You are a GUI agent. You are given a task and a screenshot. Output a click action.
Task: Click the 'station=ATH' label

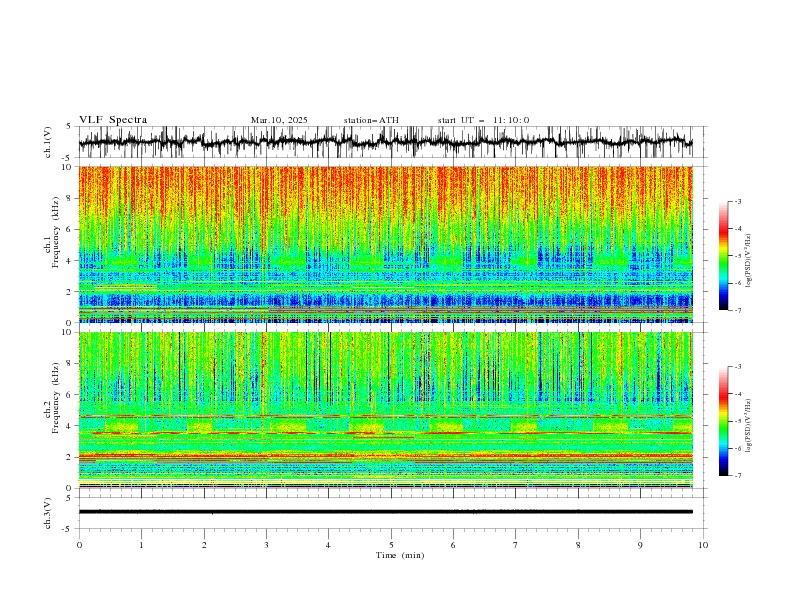(x=371, y=120)
